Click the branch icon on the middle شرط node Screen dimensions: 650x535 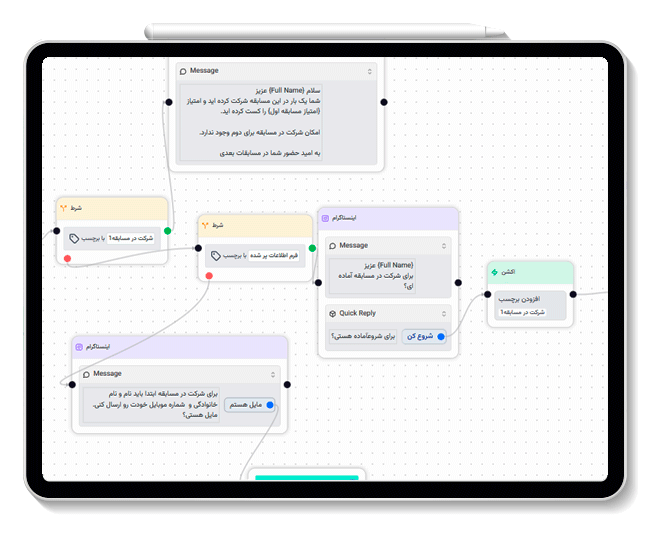pyautogui.click(x=206, y=225)
